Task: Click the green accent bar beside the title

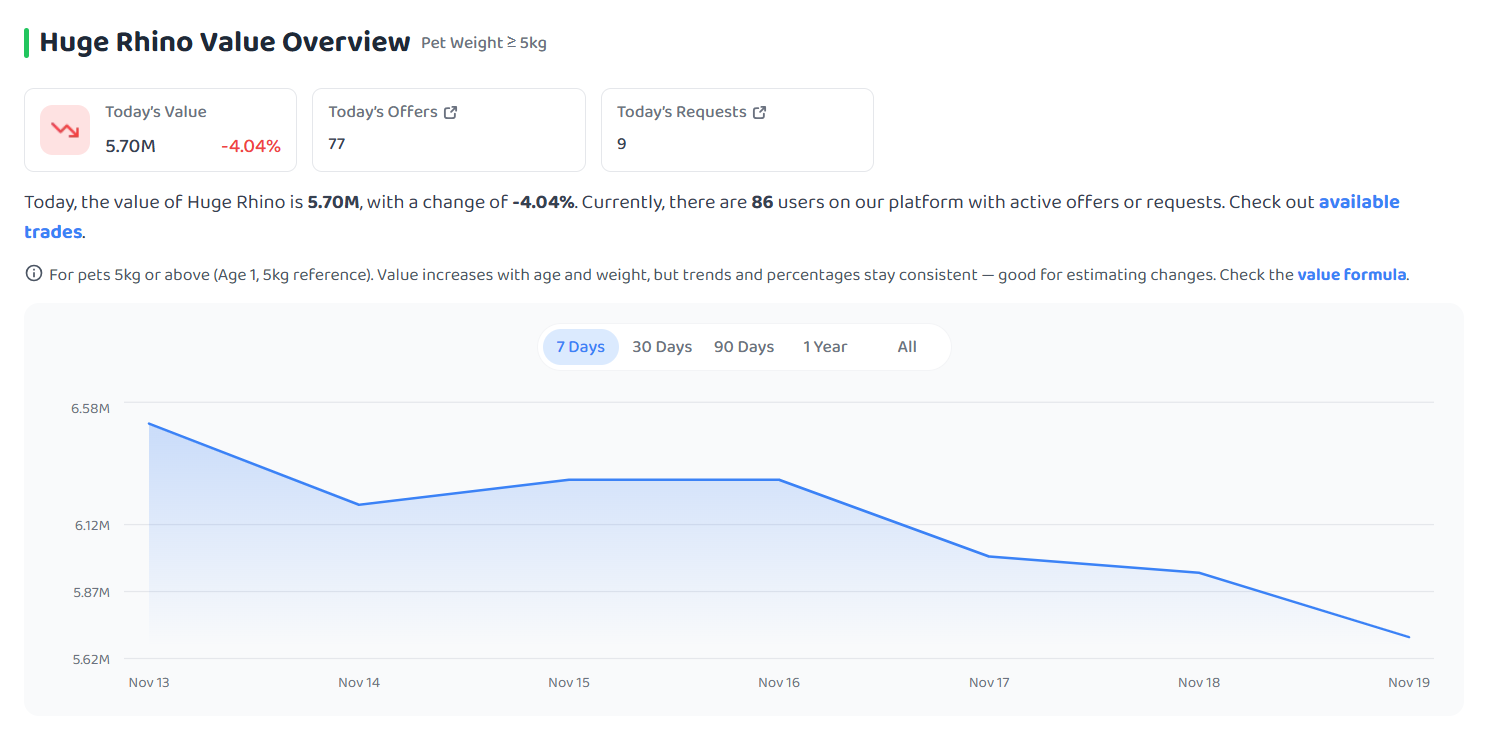Action: tap(26, 43)
